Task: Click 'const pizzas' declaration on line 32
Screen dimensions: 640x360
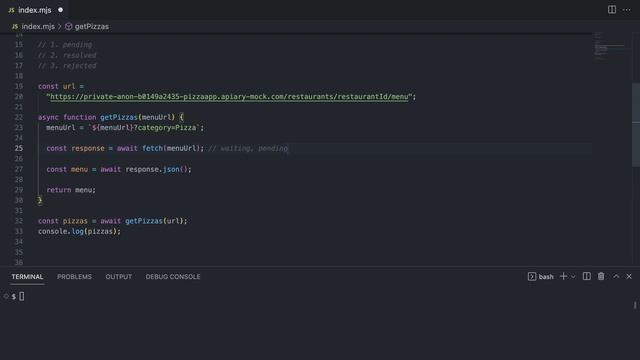Action: click(63, 221)
